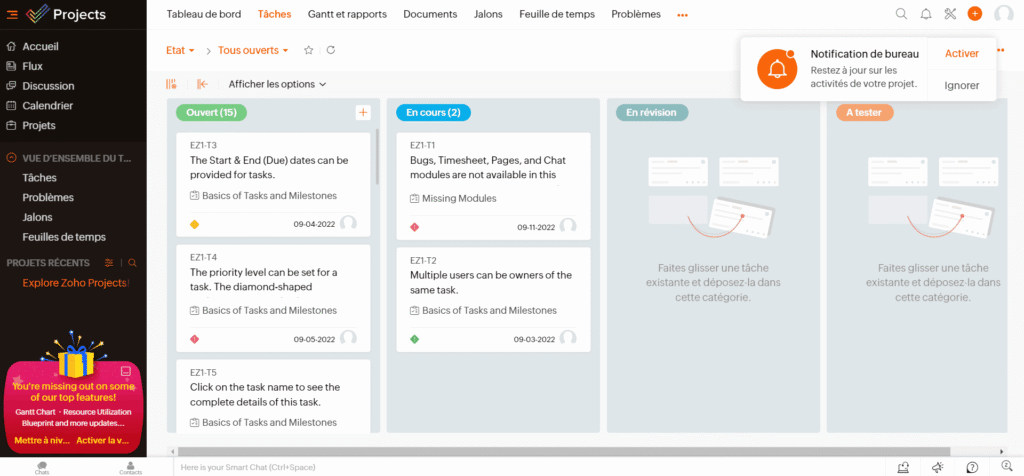Add a task in Ouvert column
Screen dimensions: 1024x476
363,113
